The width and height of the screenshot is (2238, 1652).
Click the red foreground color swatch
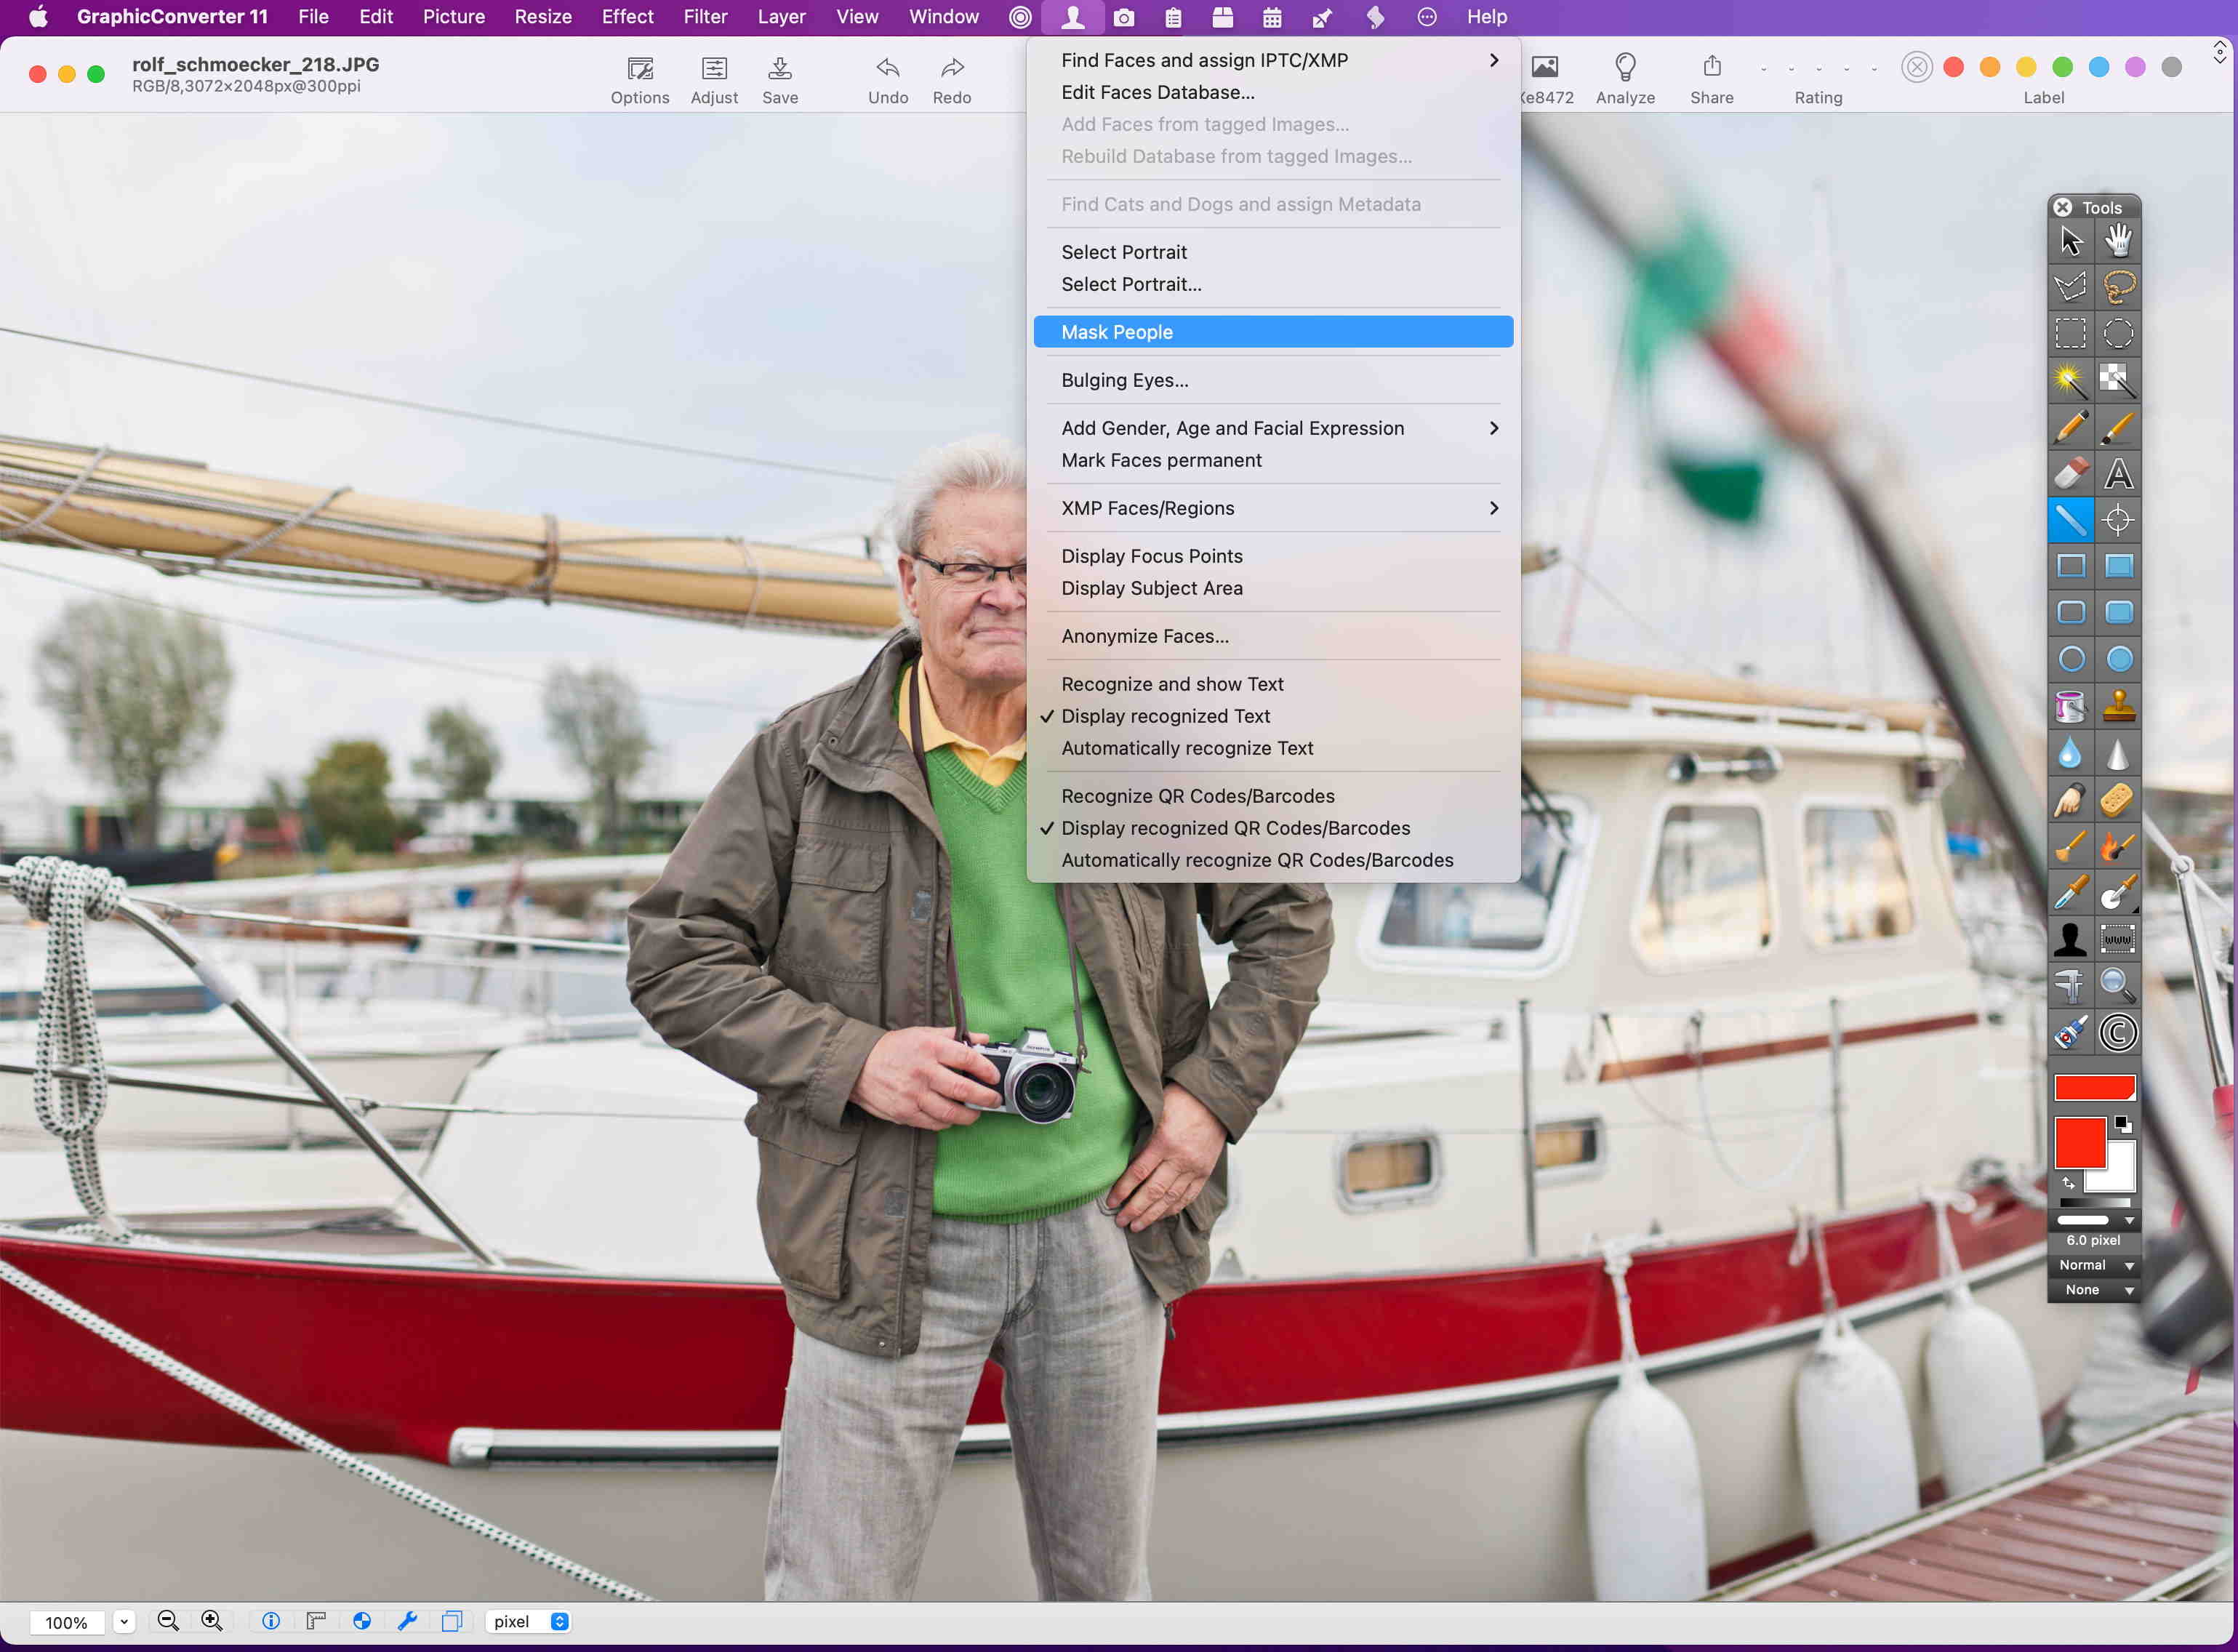[2080, 1142]
